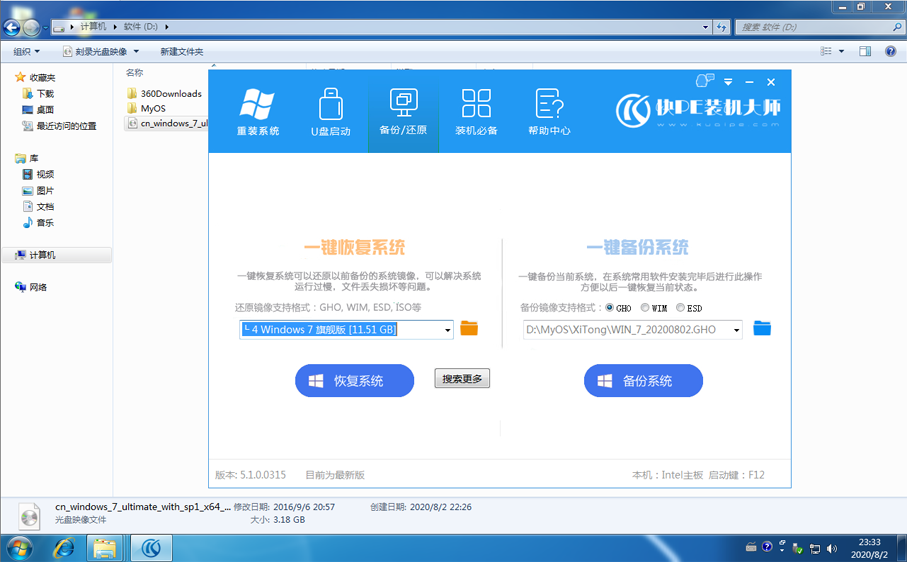907x562 pixels.
Task: Click the 搜索更多 button
Action: 462,378
